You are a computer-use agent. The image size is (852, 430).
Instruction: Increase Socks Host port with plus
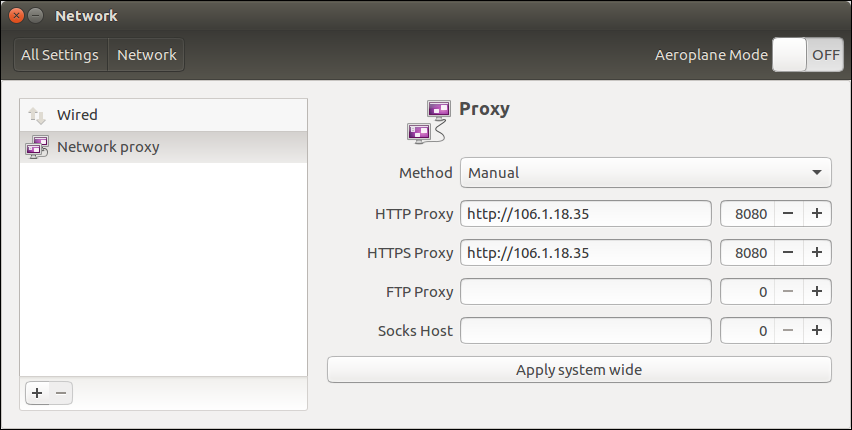coord(817,330)
